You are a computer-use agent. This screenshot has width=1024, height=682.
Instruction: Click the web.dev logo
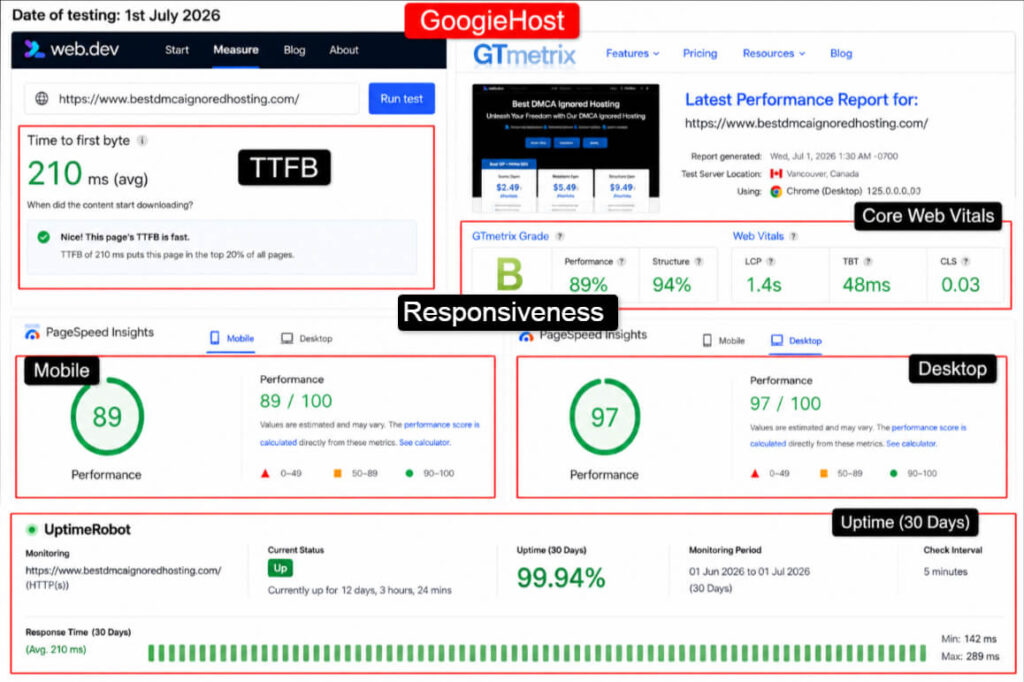(x=71, y=49)
